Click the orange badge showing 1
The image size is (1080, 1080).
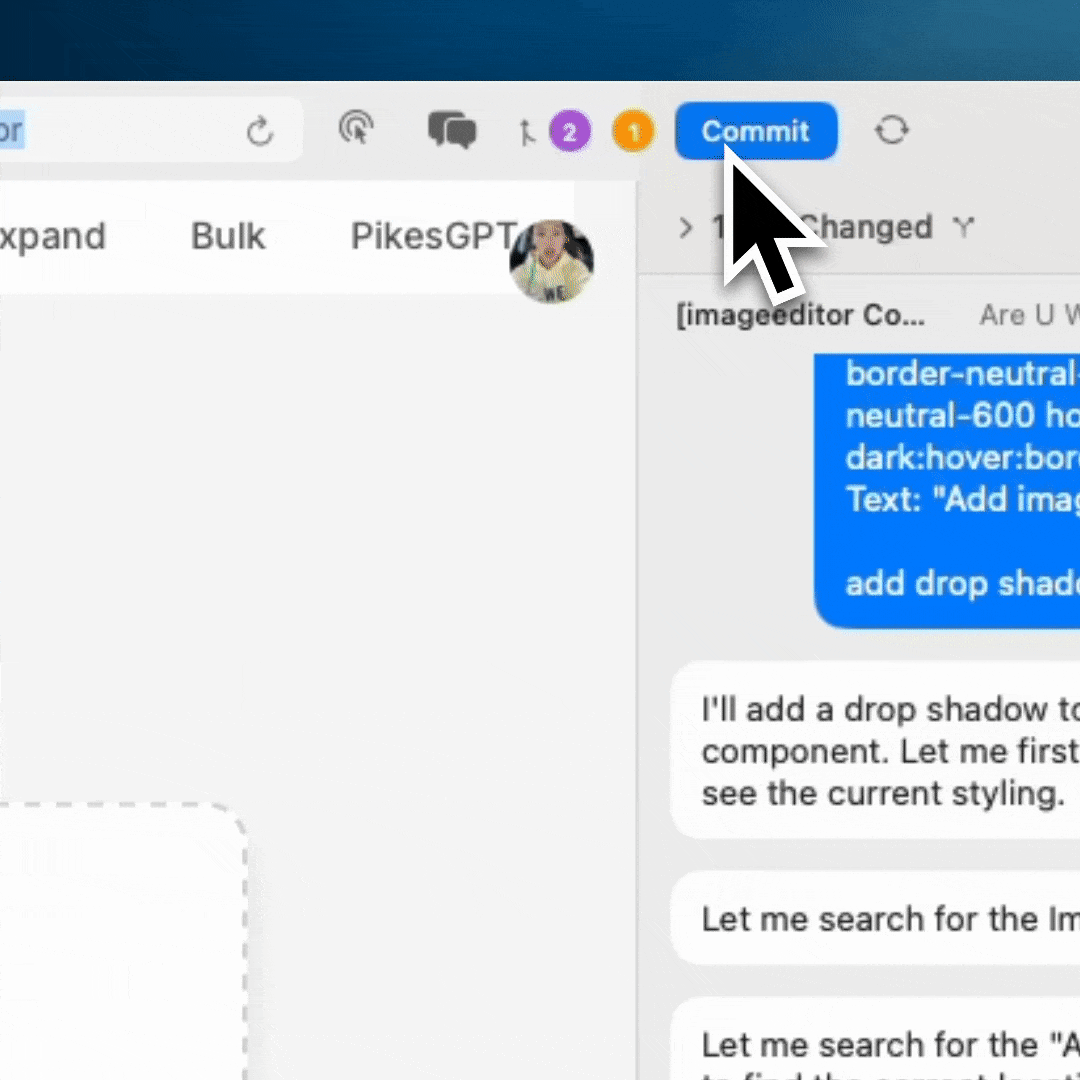633,131
